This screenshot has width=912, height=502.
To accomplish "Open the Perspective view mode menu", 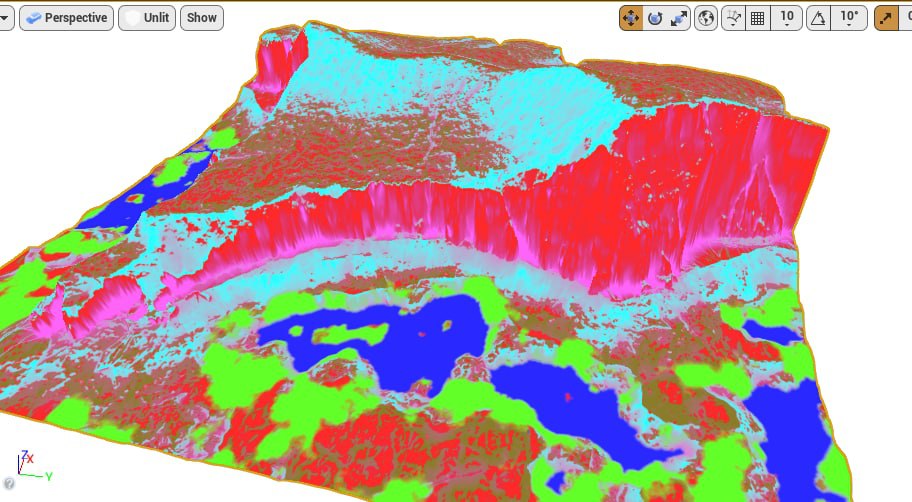I will click(x=66, y=18).
